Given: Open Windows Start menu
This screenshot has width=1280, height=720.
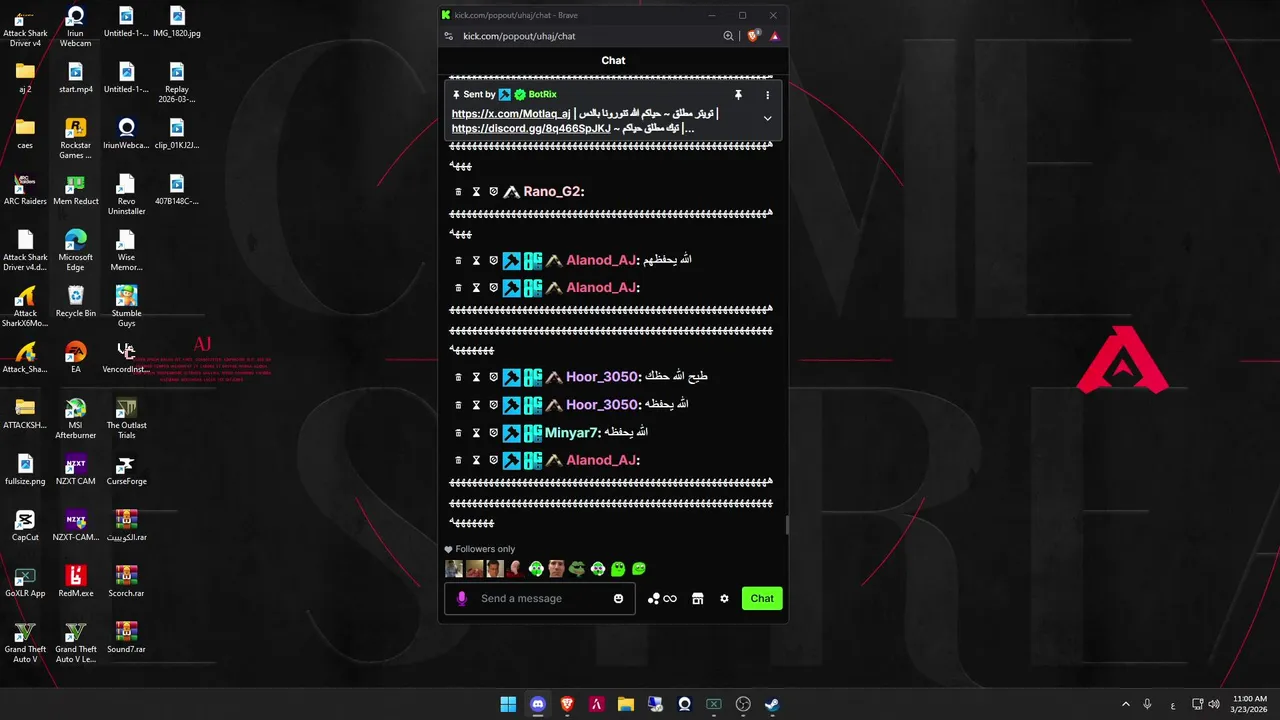Looking at the screenshot, I should click(508, 704).
